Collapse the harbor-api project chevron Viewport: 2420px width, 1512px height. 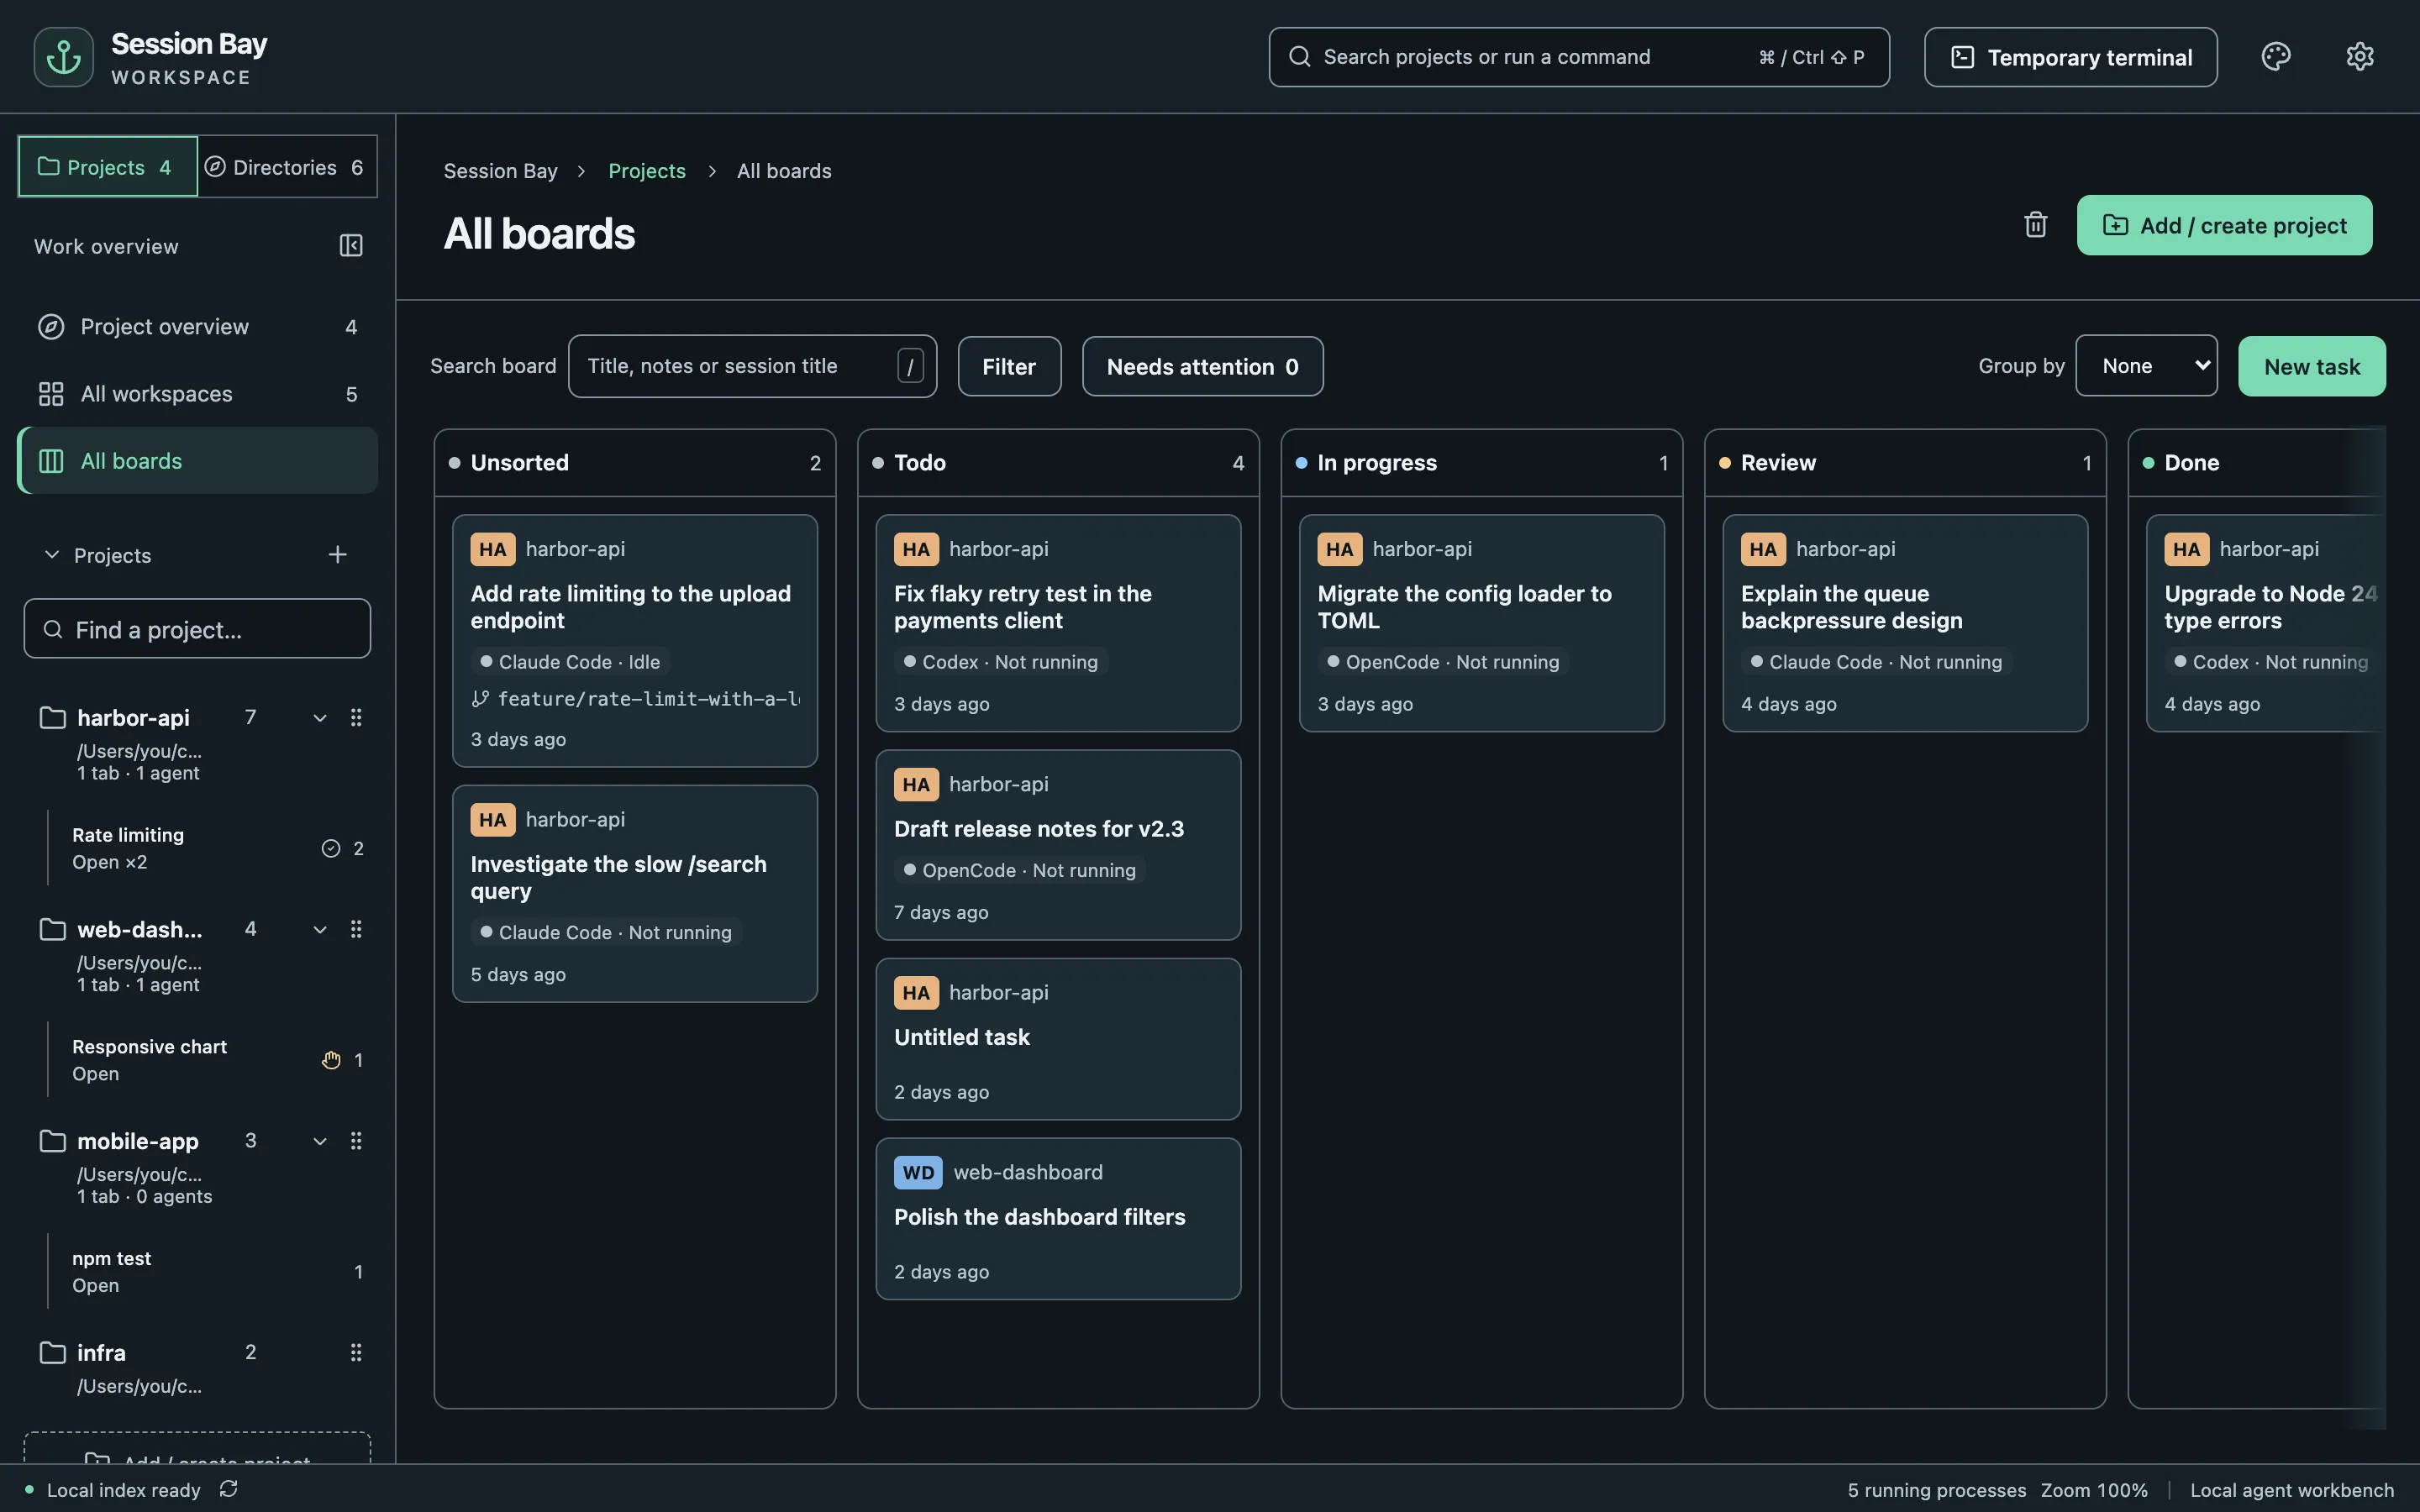tap(320, 717)
